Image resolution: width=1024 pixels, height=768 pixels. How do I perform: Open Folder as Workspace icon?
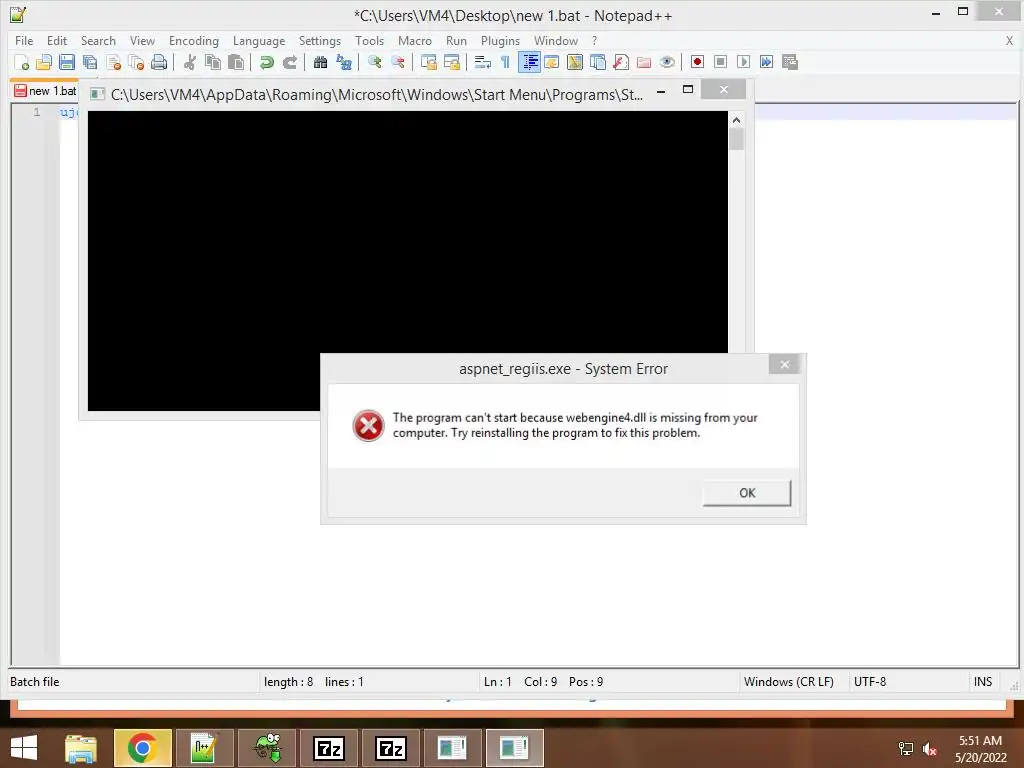pos(644,62)
